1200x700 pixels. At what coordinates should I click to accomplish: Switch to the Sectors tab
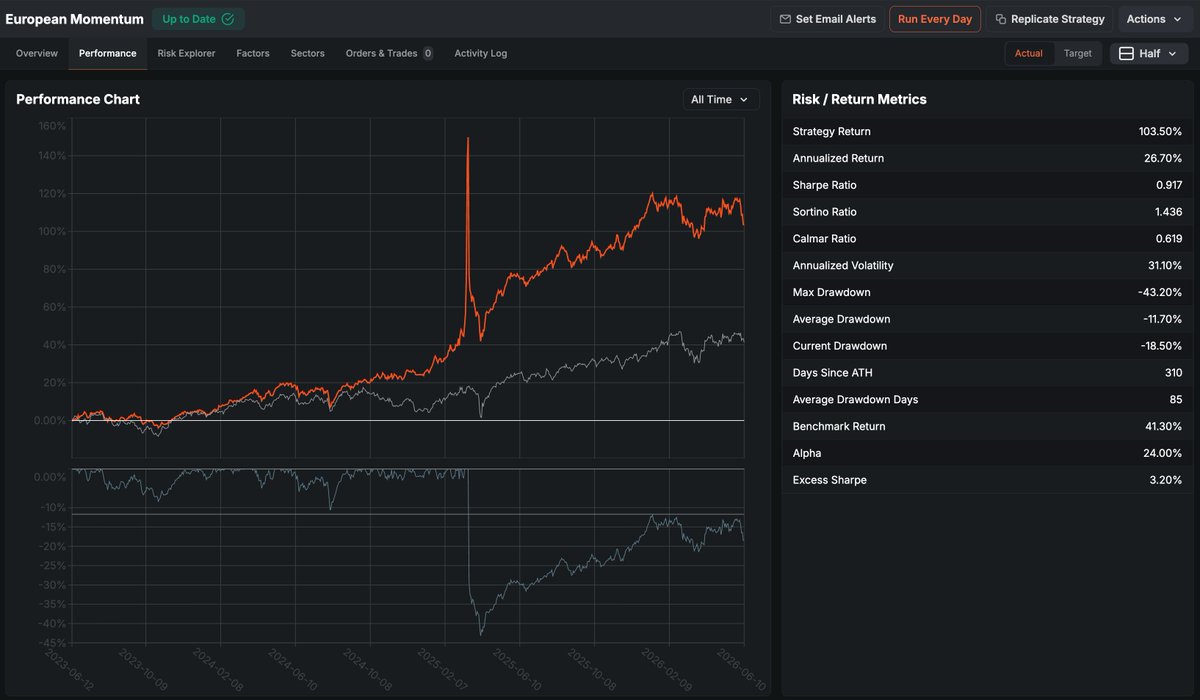308,54
